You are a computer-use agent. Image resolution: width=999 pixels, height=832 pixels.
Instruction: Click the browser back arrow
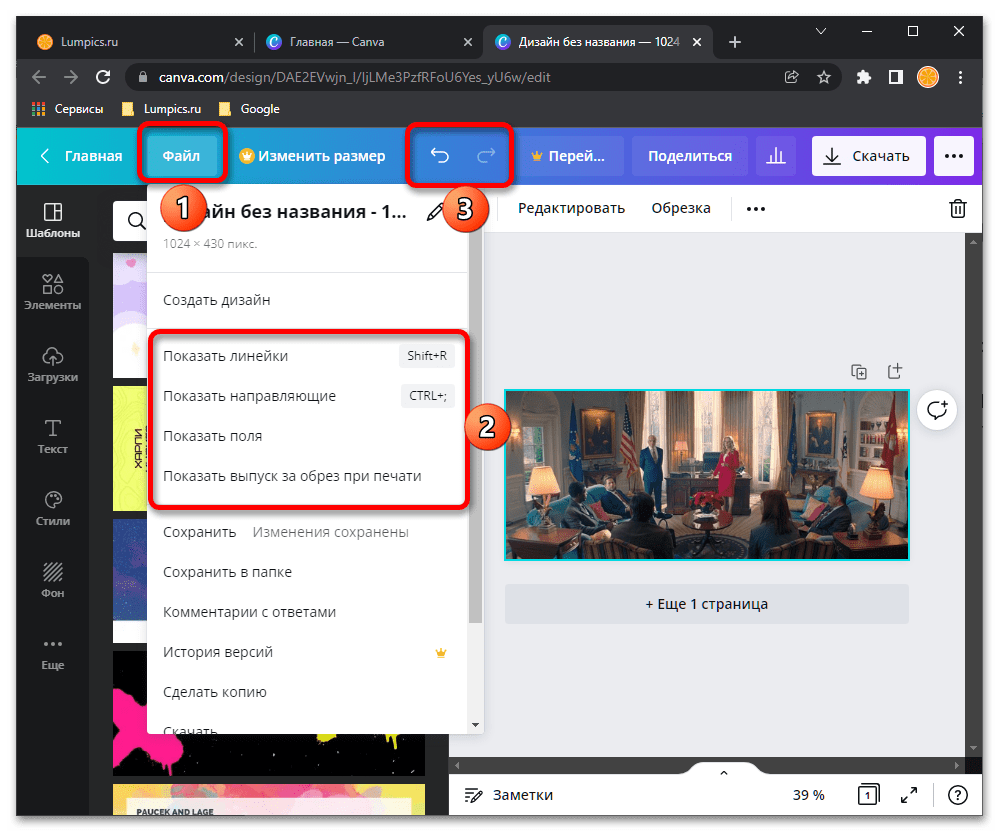[39, 77]
